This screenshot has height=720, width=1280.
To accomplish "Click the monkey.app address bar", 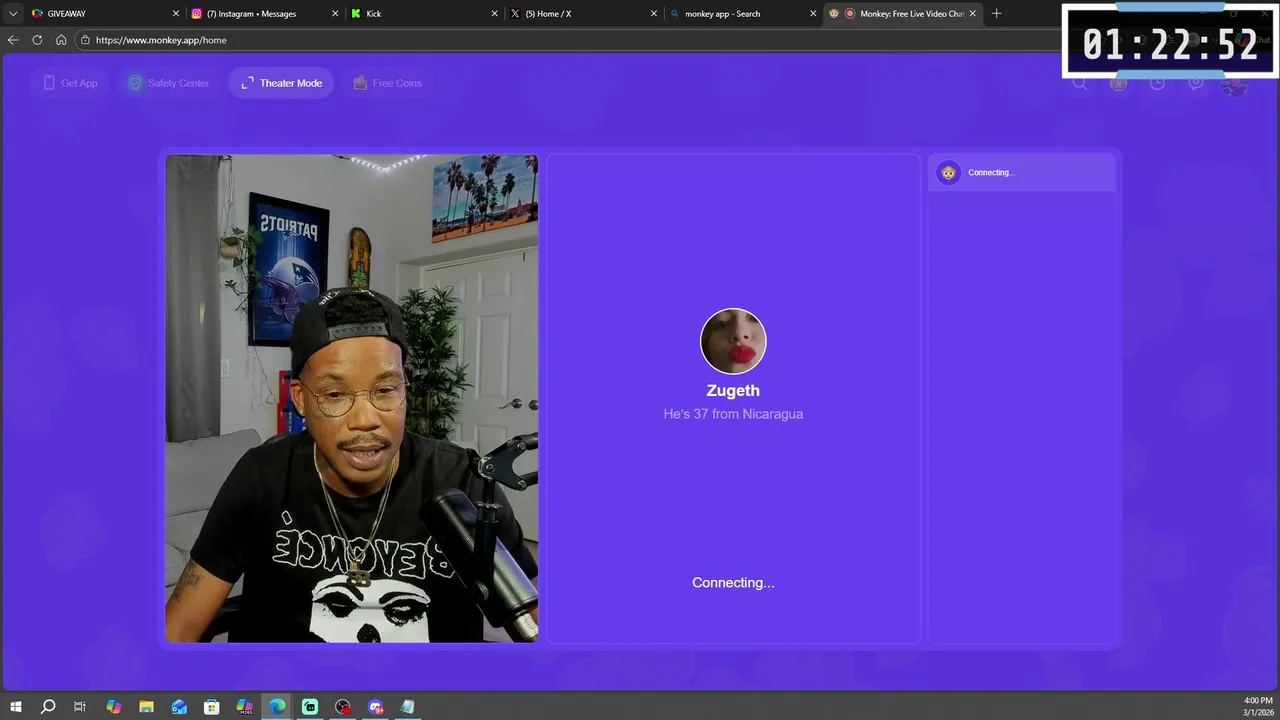I will click(570, 40).
